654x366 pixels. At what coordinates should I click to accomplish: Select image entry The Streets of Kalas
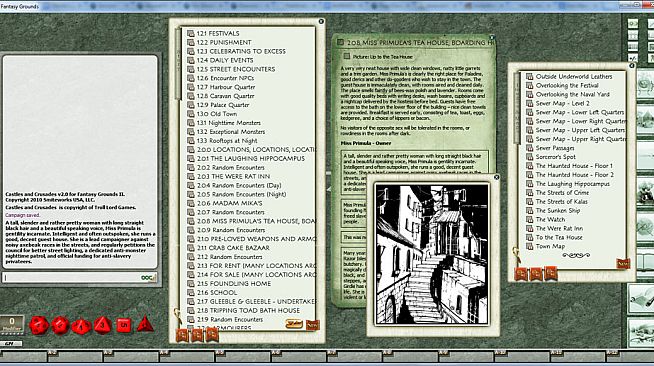pos(561,202)
